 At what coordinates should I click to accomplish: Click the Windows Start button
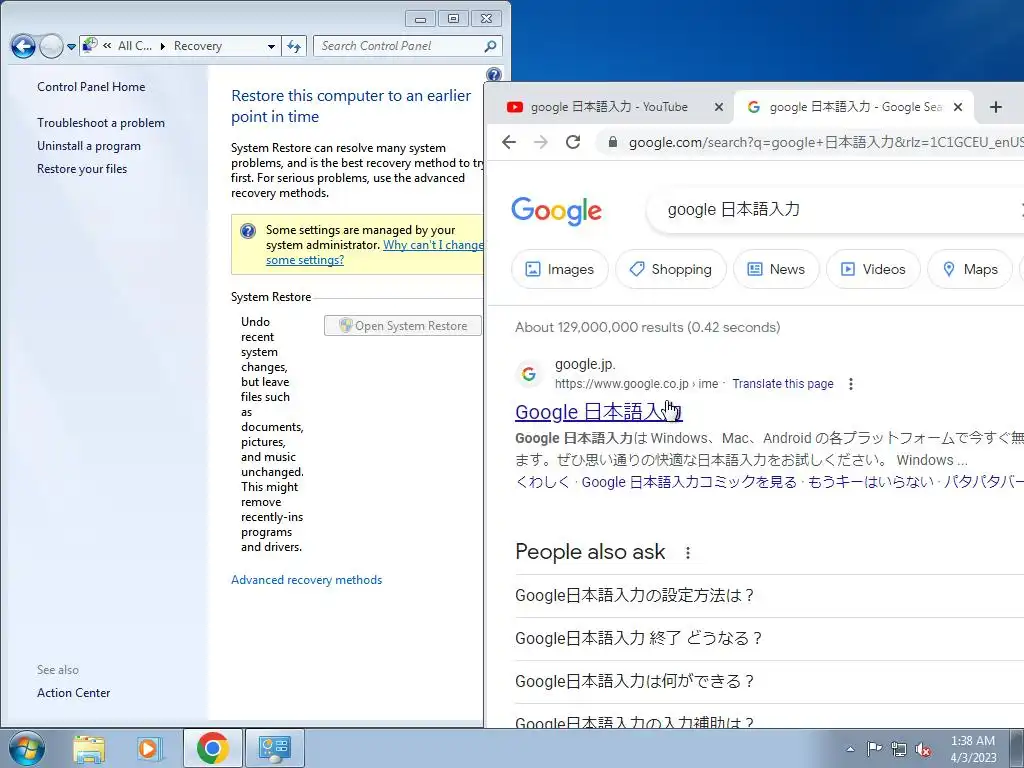pyautogui.click(x=27, y=748)
